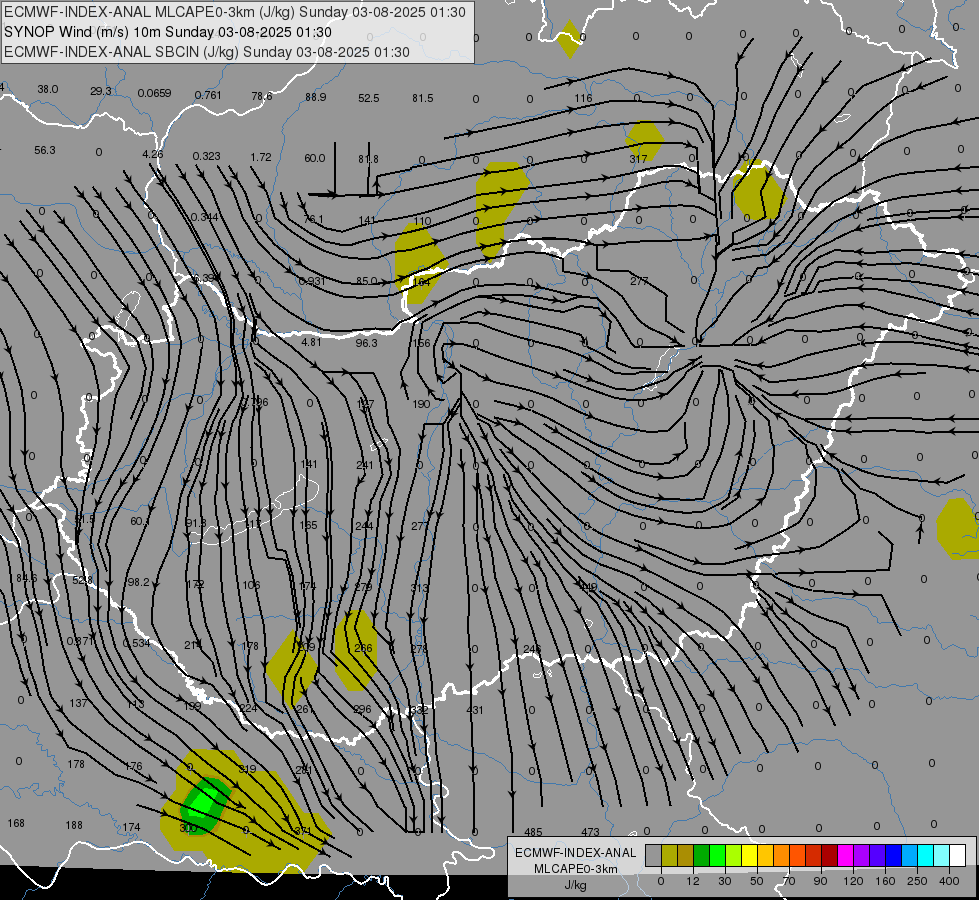Screen dimensions: 979x900
Task: Click the grid value '4.81'
Action: [x=311, y=342]
